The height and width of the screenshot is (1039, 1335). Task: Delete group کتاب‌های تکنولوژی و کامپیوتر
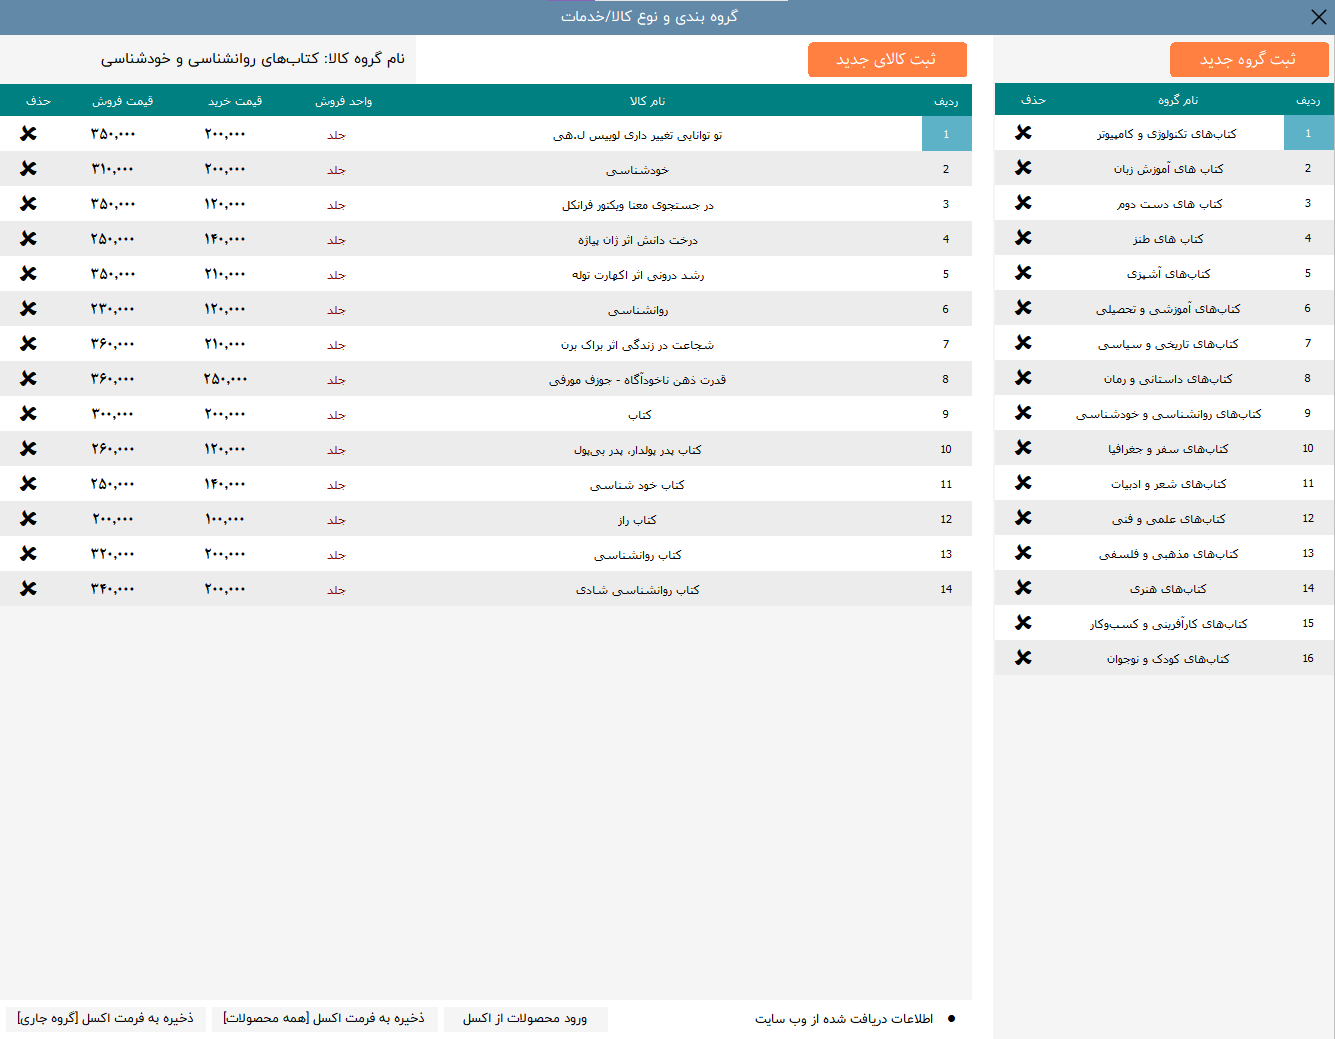(1023, 133)
